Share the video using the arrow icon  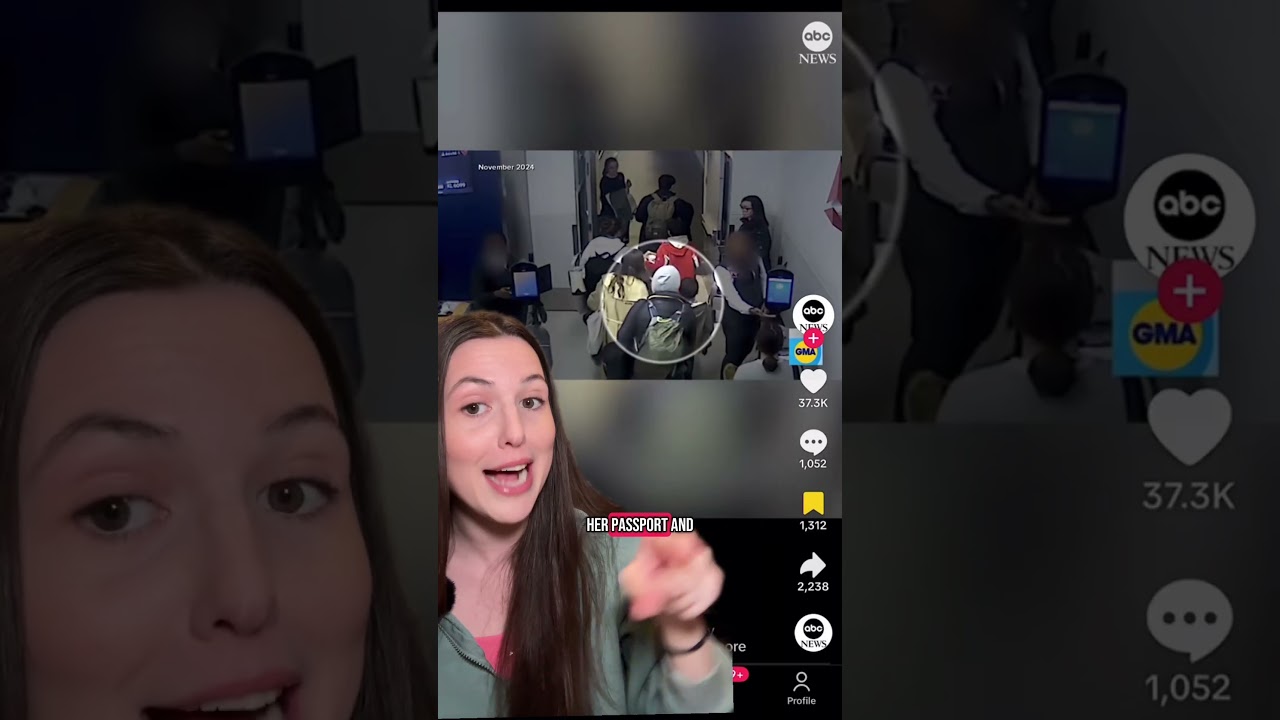(x=813, y=565)
